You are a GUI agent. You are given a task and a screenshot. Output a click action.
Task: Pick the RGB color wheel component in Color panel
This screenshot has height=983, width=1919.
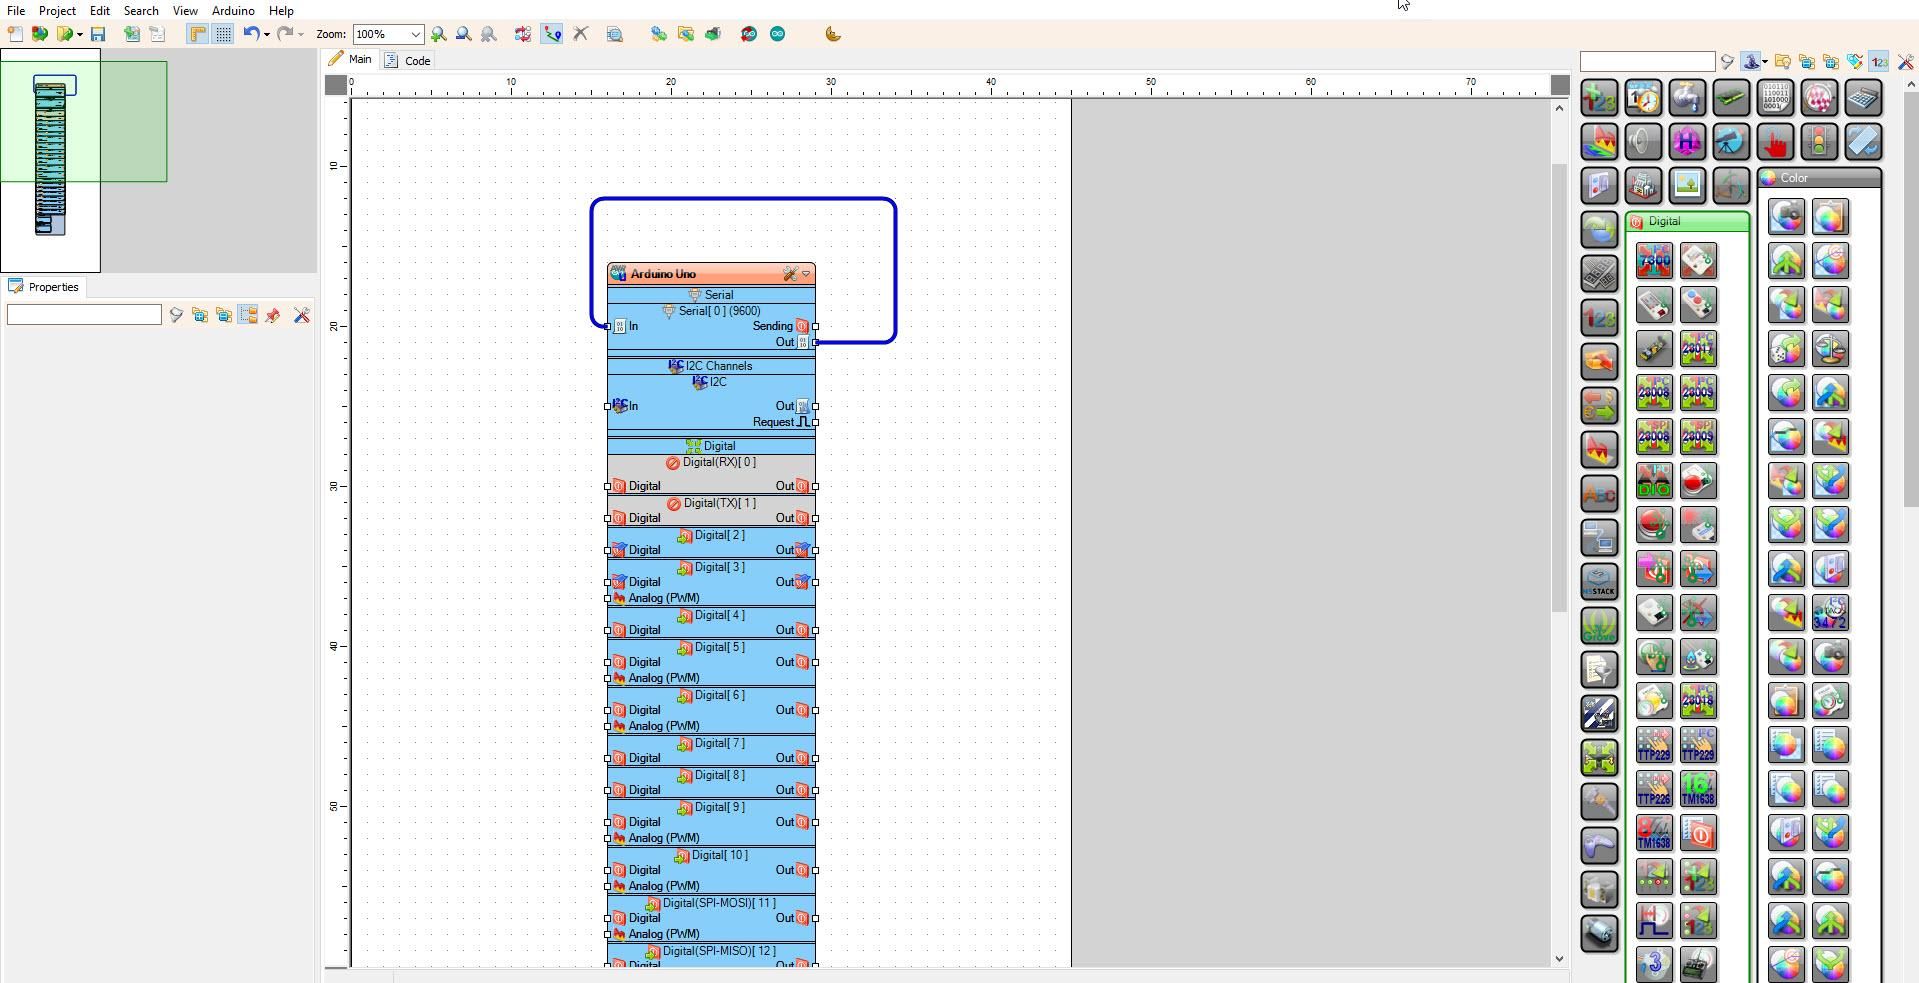(1786, 217)
